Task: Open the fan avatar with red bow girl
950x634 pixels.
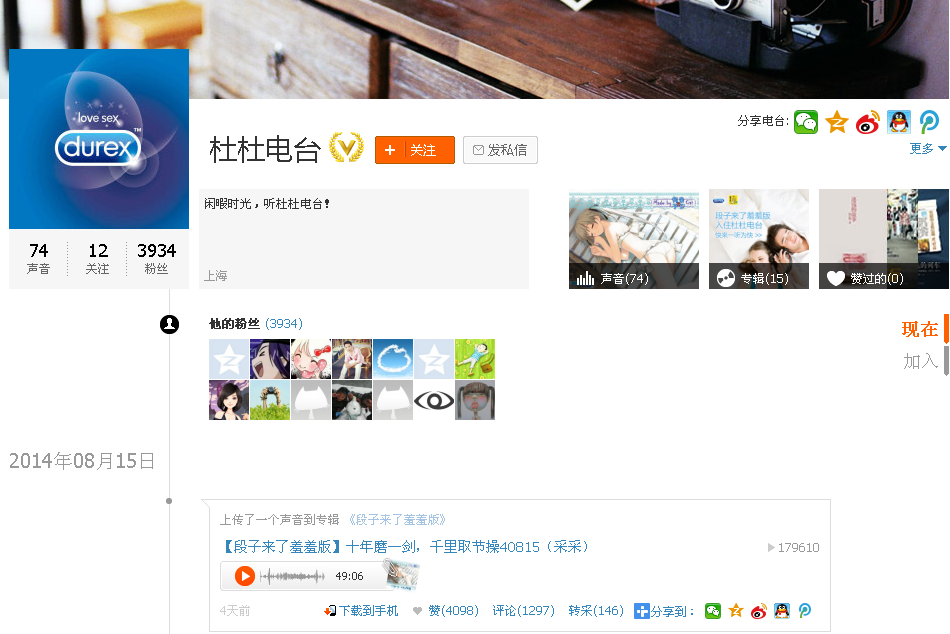Action: click(311, 359)
